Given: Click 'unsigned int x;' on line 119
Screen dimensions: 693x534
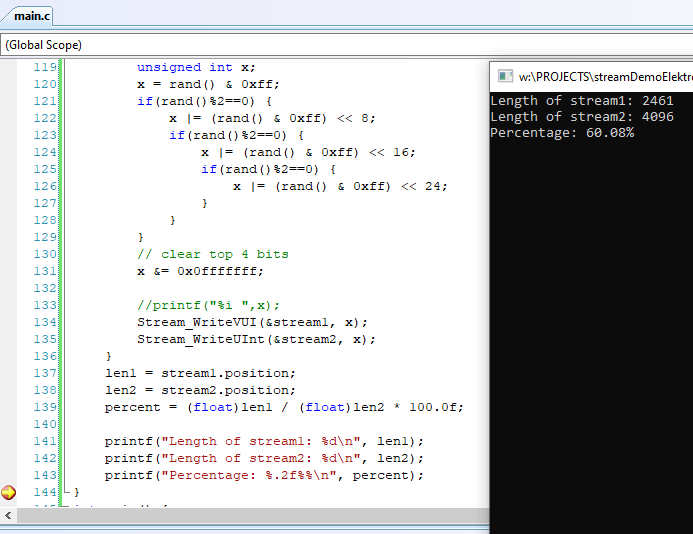Looking at the screenshot, I should [x=196, y=67].
